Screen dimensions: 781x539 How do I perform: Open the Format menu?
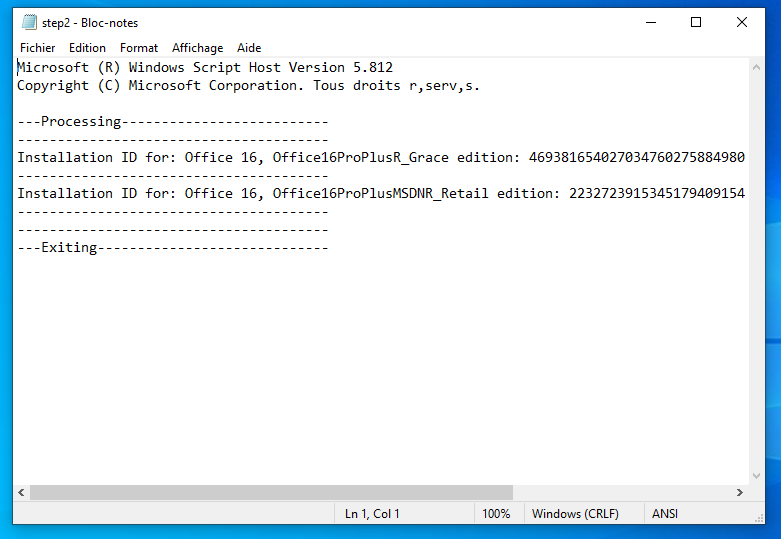pyautogui.click(x=138, y=48)
